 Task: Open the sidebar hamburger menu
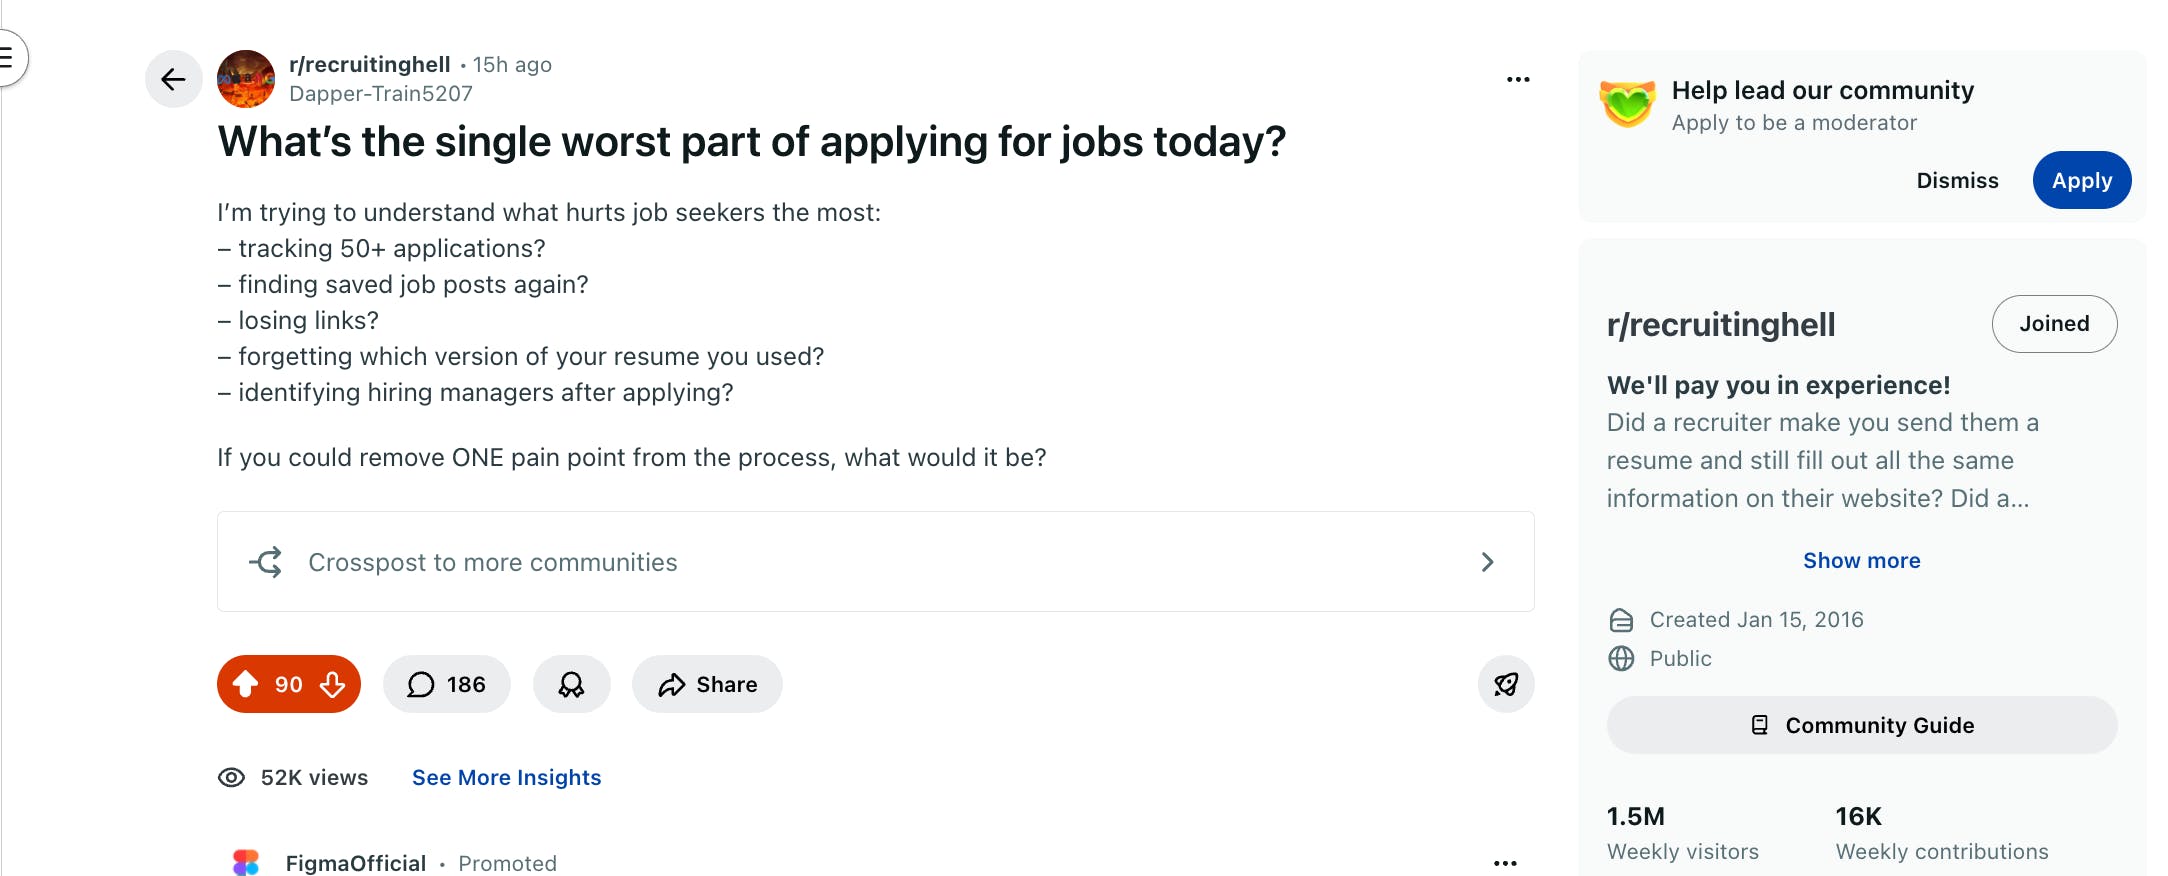pos(8,57)
